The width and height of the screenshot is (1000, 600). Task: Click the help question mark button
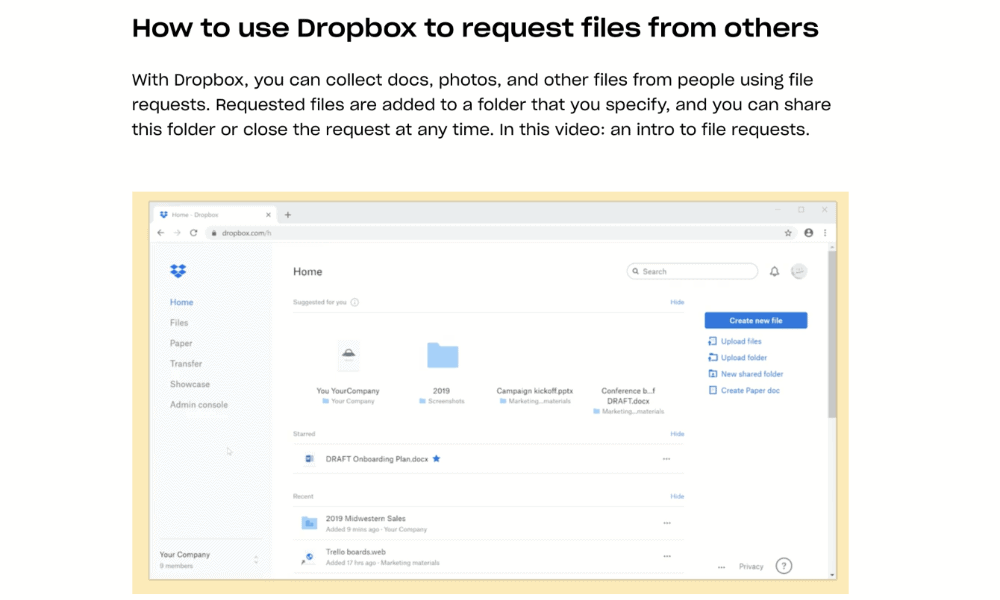784,565
